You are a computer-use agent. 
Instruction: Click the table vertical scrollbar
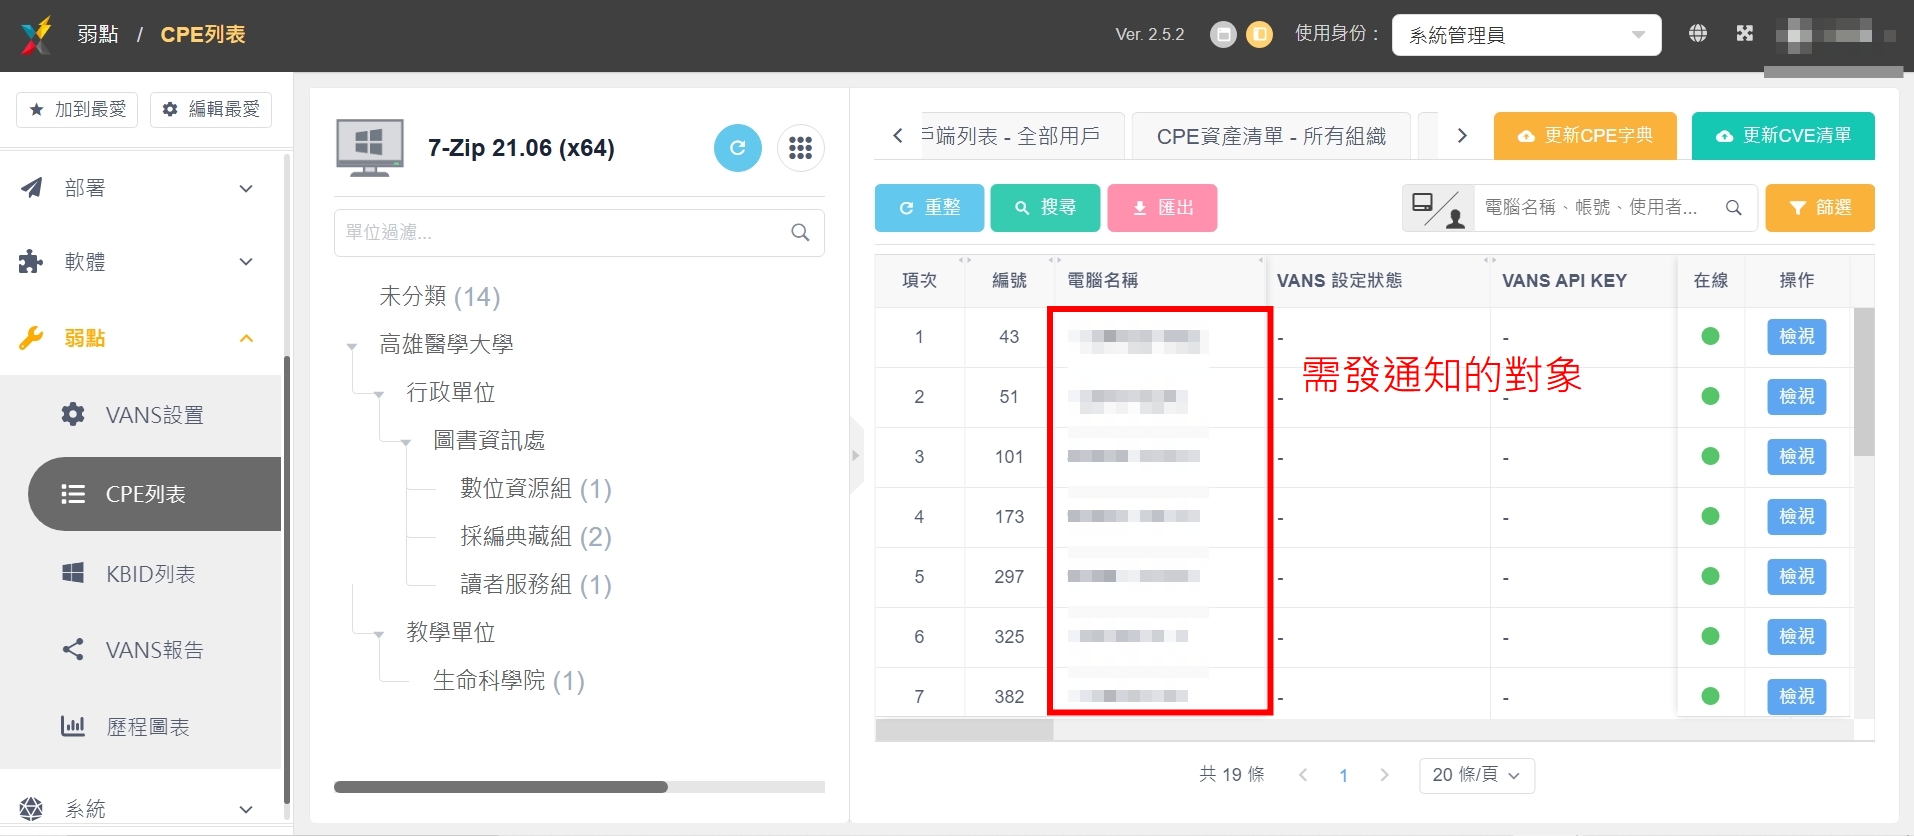[x=1864, y=382]
